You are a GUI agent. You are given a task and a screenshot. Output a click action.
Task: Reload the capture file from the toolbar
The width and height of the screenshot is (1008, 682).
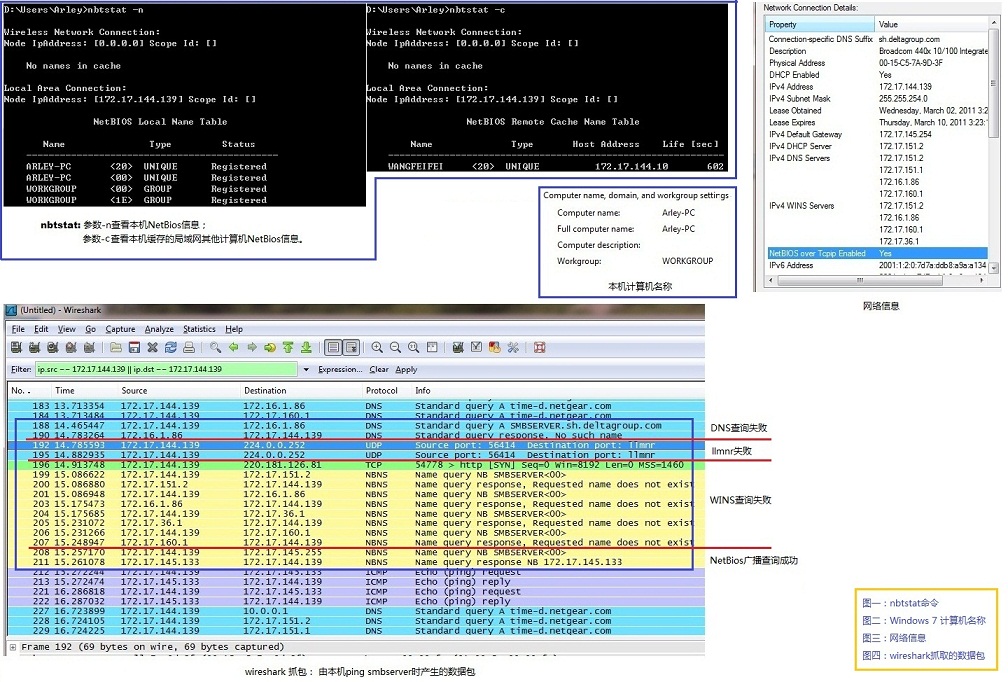point(170,348)
